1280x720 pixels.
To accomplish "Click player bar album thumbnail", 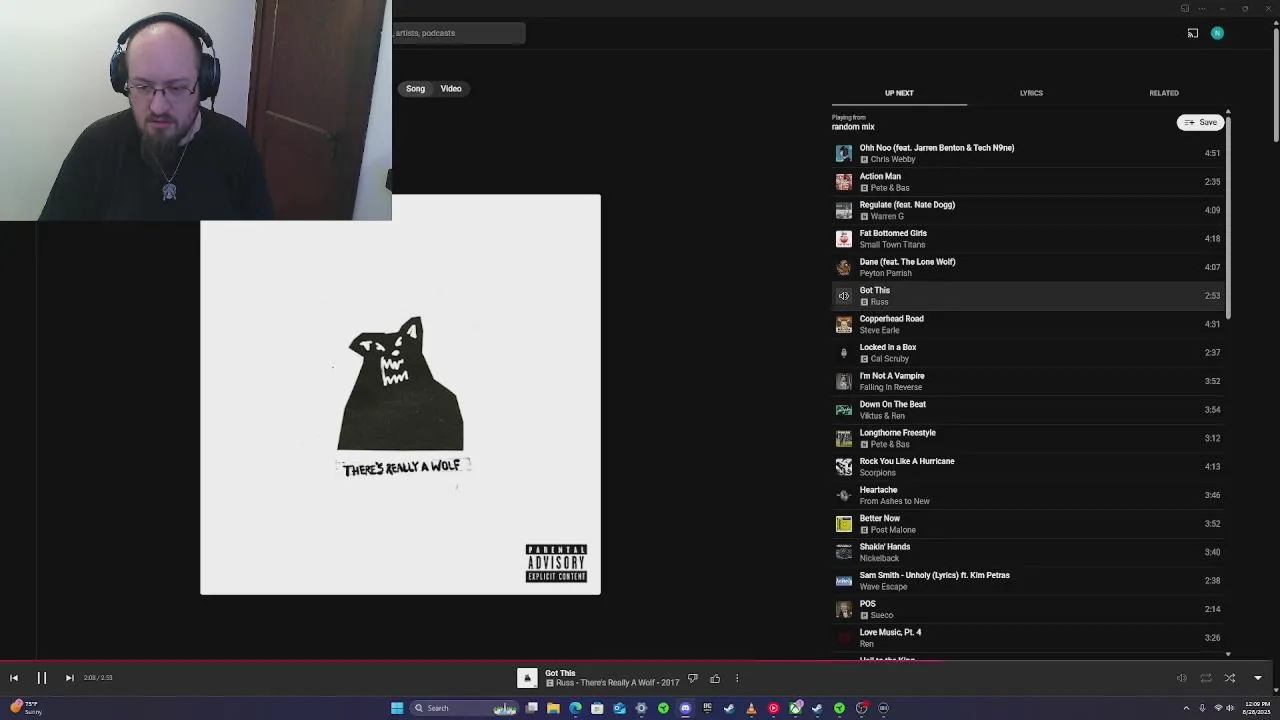I will coord(527,678).
